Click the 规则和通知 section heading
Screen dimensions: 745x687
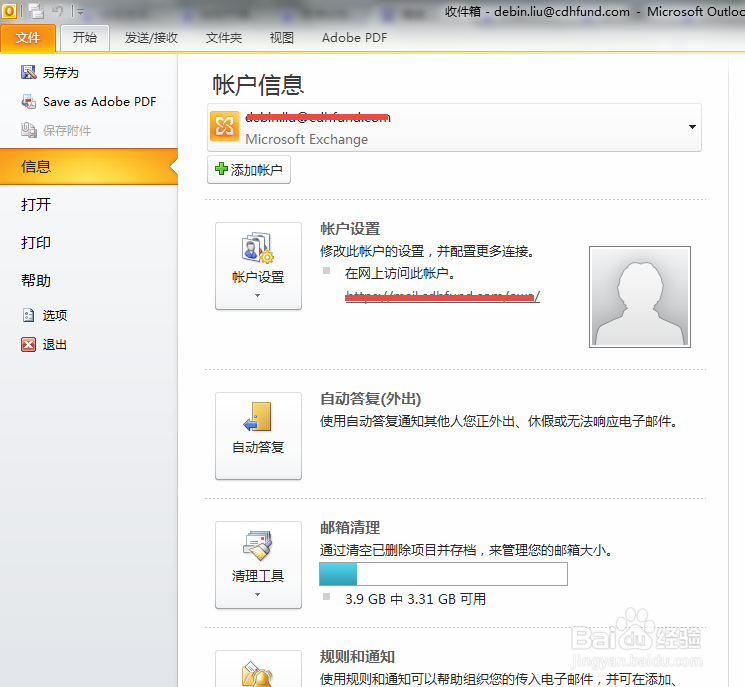click(x=357, y=657)
